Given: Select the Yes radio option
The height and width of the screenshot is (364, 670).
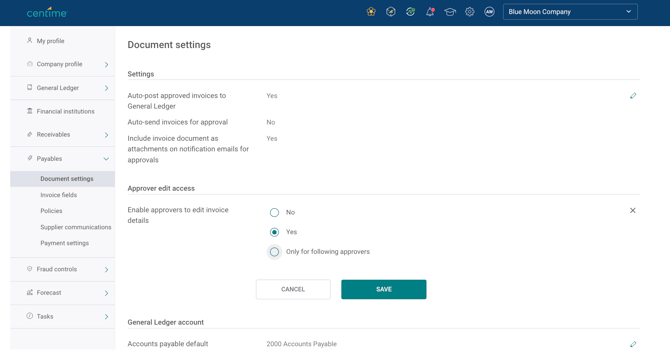Looking at the screenshot, I should pyautogui.click(x=274, y=232).
